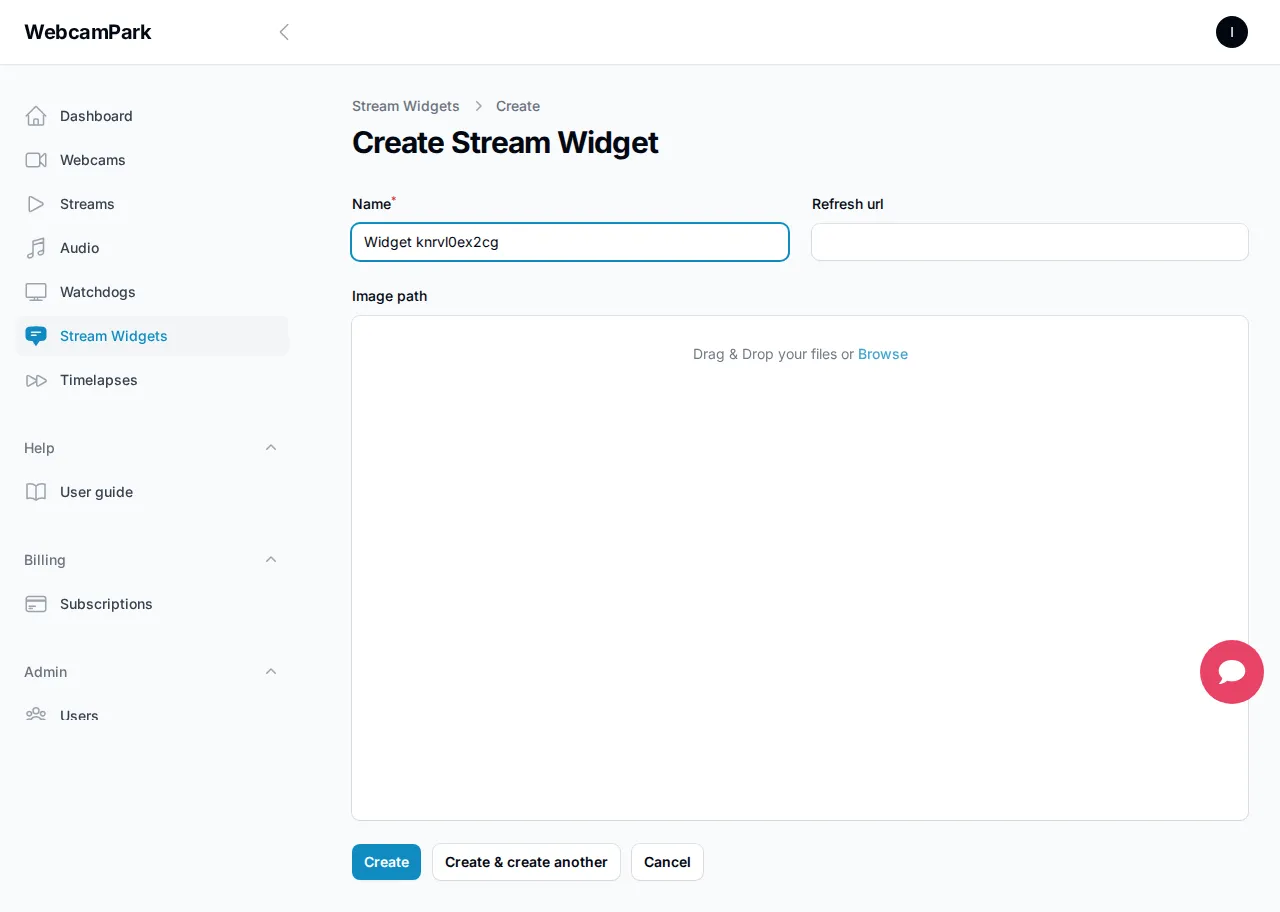This screenshot has height=912, width=1280.
Task: Collapse the Admin section
Action: [x=271, y=672]
